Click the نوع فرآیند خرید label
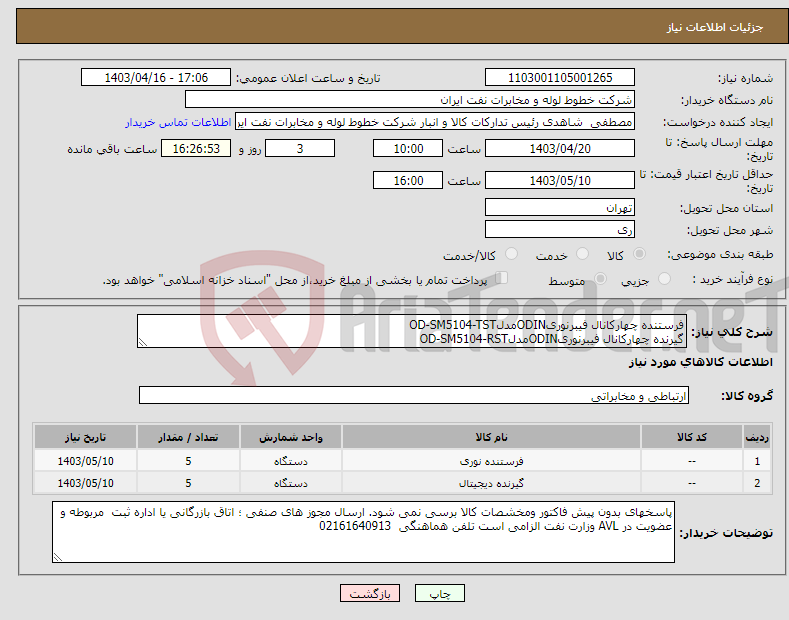The width and height of the screenshot is (789, 620). pyautogui.click(x=732, y=279)
